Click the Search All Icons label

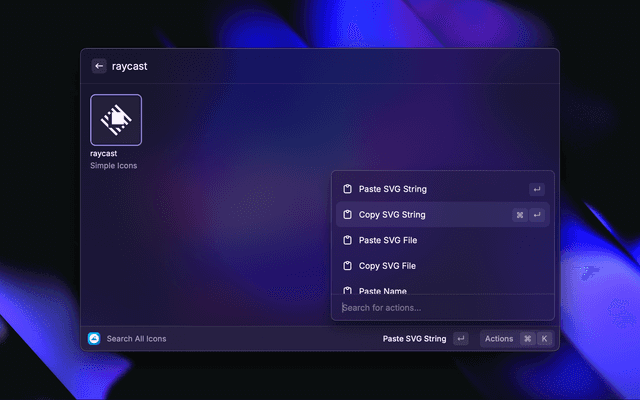137,339
